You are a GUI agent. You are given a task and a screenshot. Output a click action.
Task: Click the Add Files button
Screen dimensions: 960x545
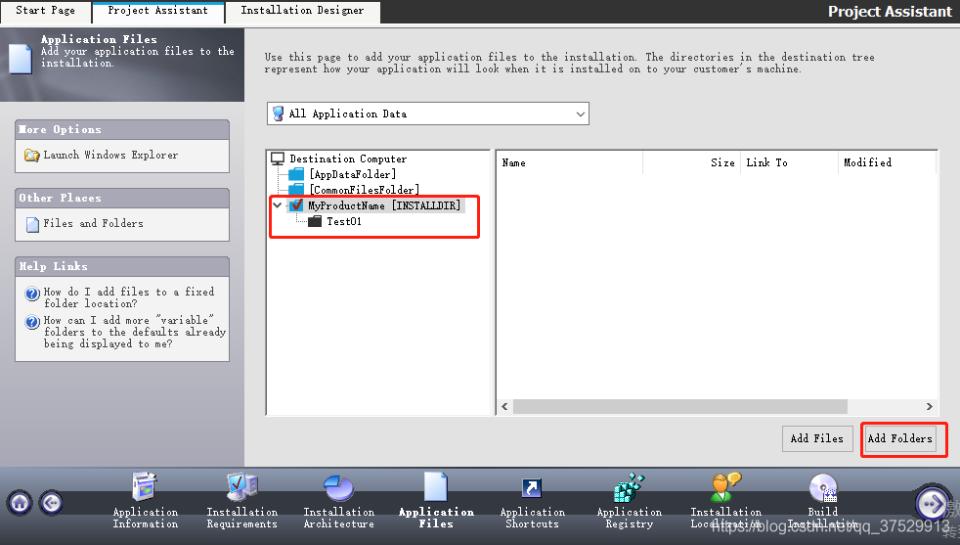(817, 438)
